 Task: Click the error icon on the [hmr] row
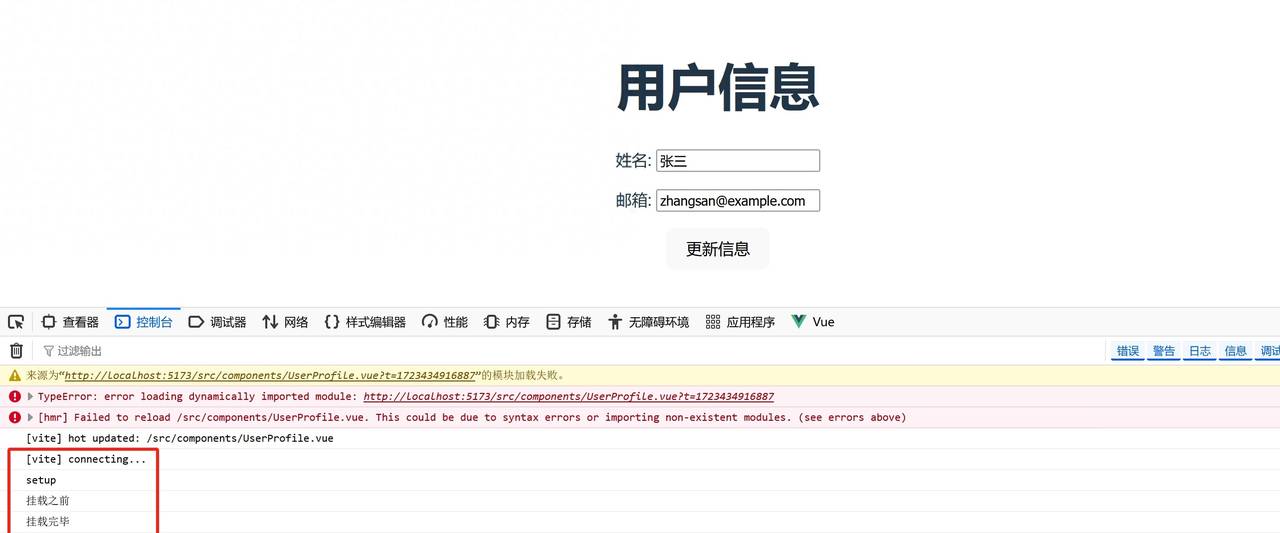[x=15, y=418]
